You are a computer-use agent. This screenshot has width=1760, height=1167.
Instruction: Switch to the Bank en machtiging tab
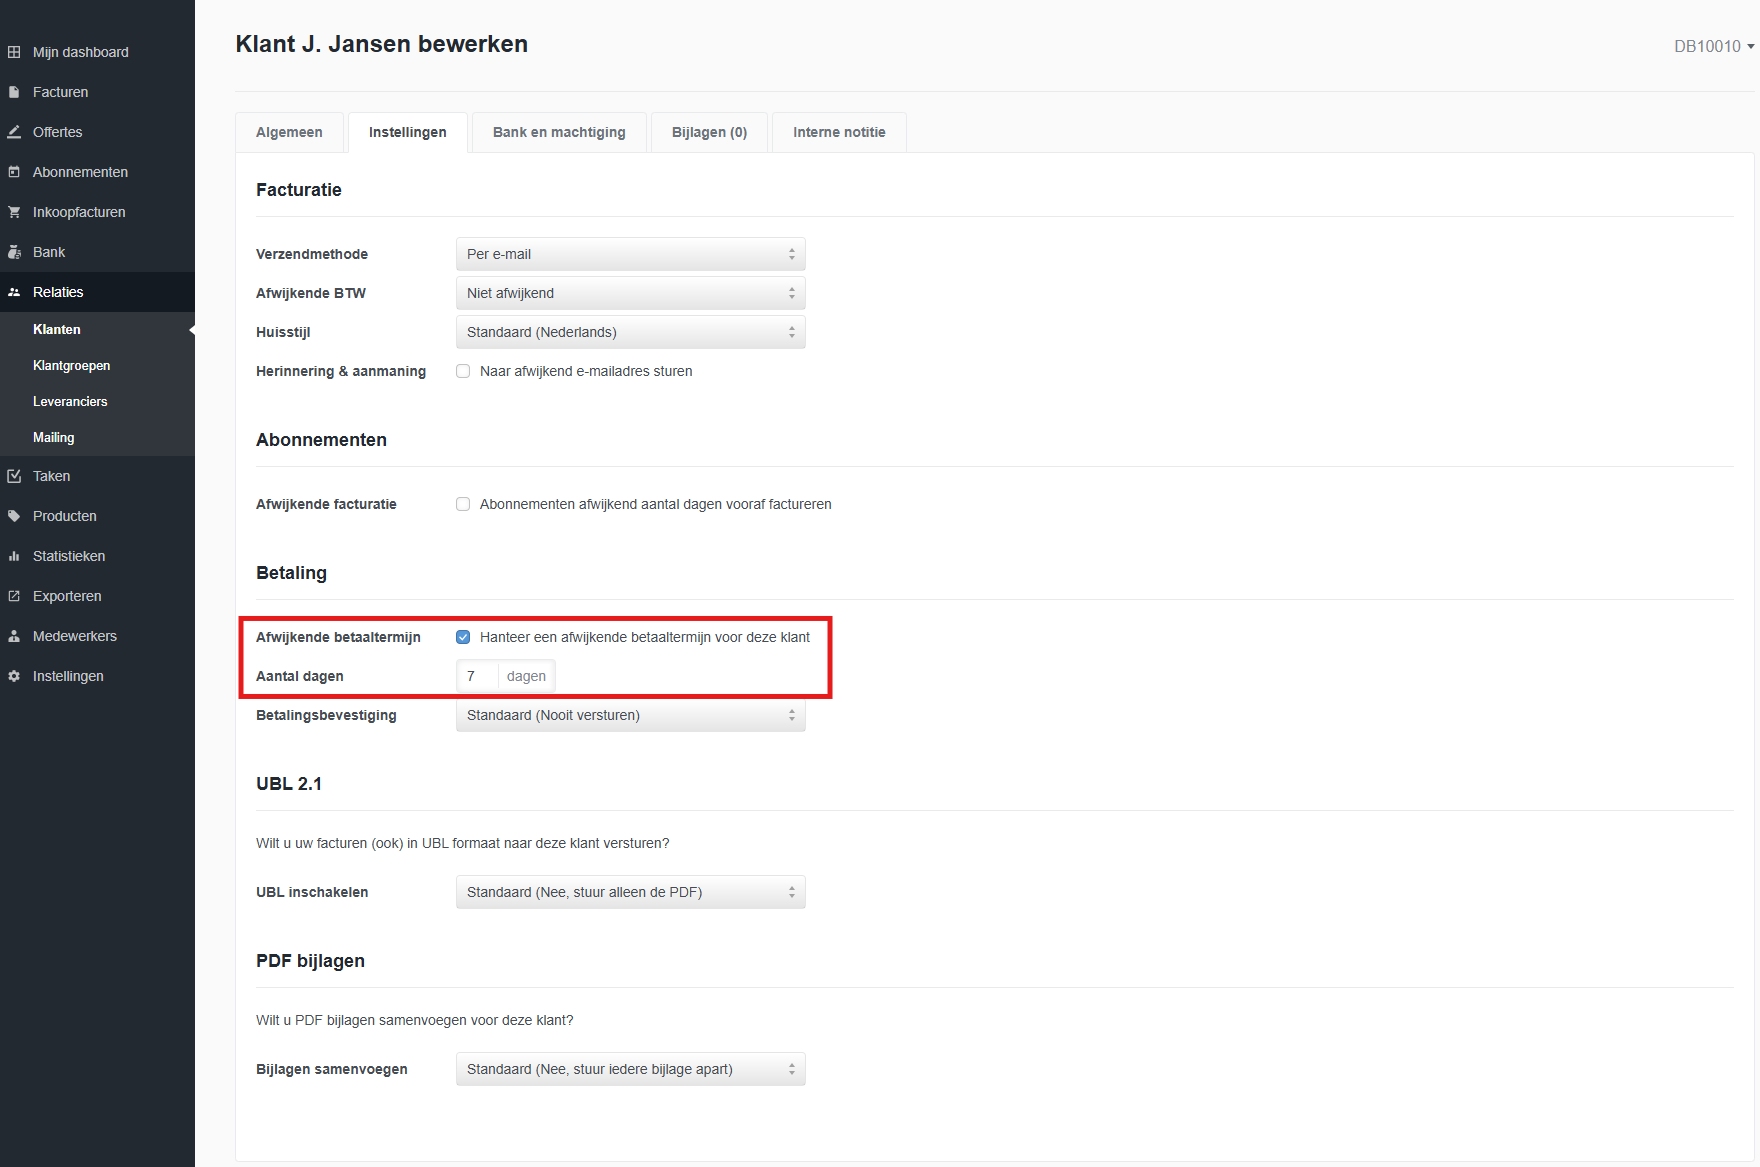tap(559, 132)
